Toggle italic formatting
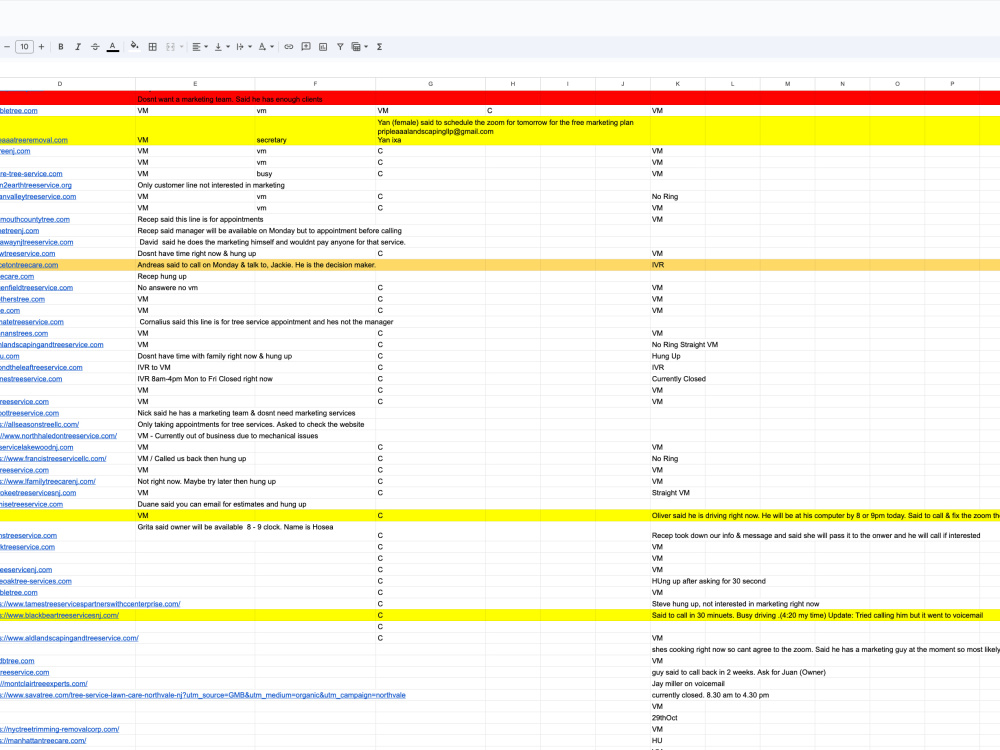1000x750 pixels. pyautogui.click(x=78, y=47)
